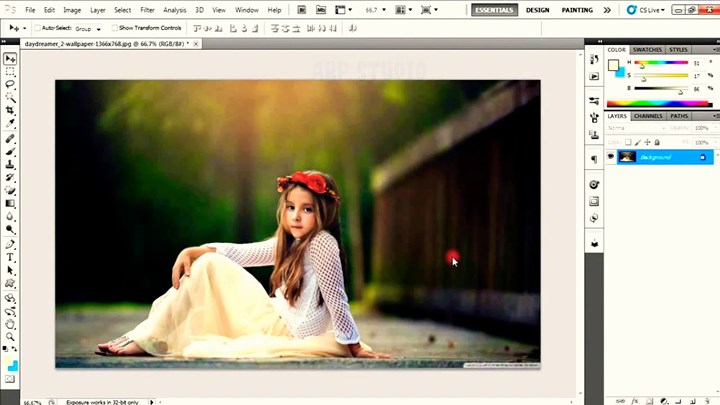Enable the Auto-Select checkbox
Screen dimensions: 720x405
[x=37, y=28]
